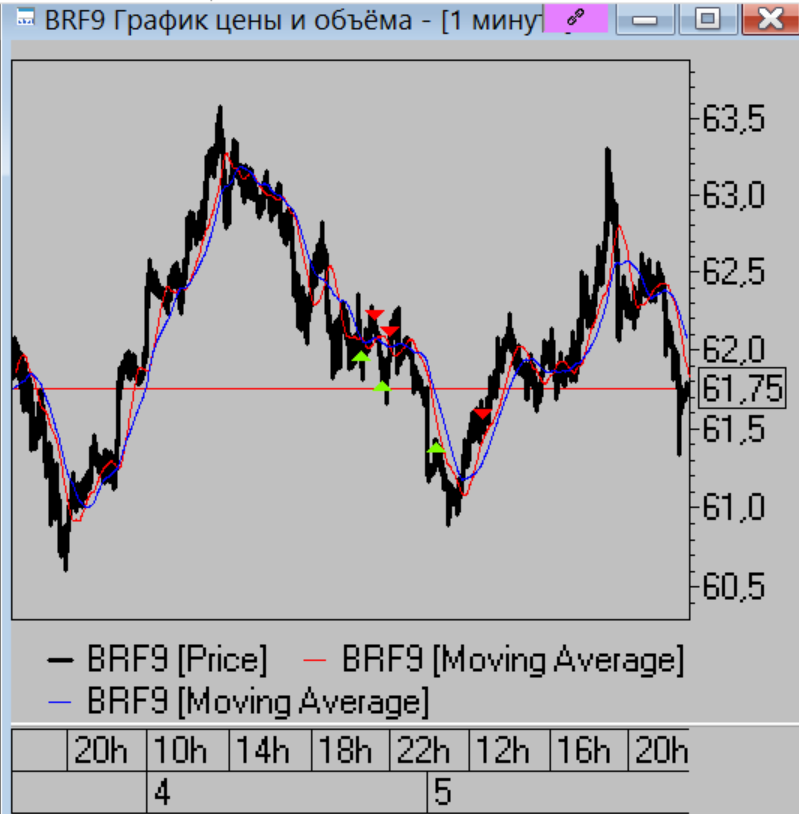The height and width of the screenshot is (814, 799).
Task: Close the BRF9 chart window
Action: click(771, 17)
